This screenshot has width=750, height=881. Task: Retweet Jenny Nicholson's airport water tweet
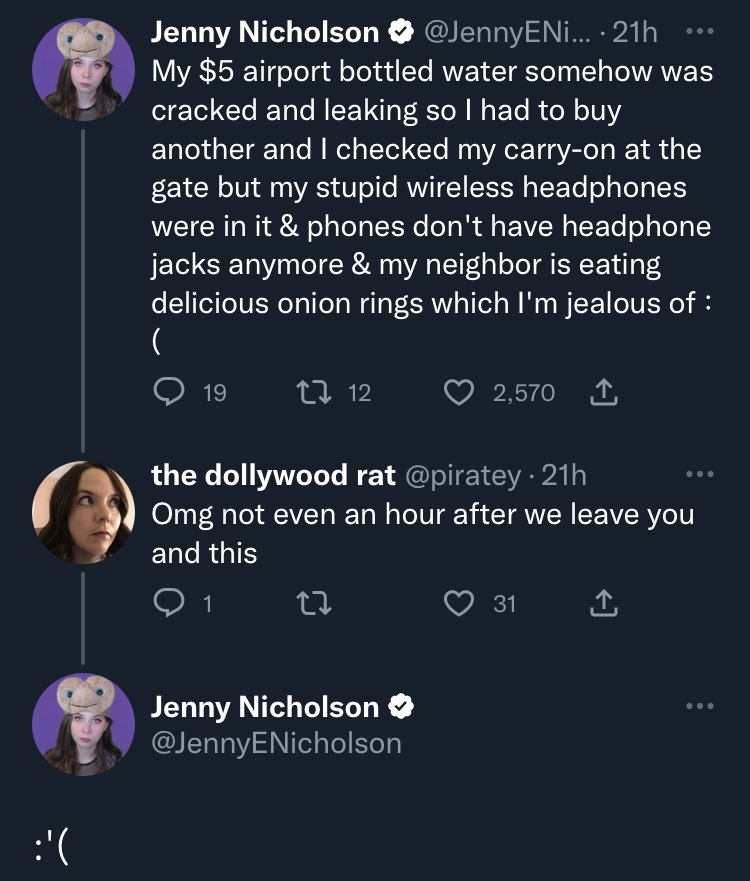point(311,392)
